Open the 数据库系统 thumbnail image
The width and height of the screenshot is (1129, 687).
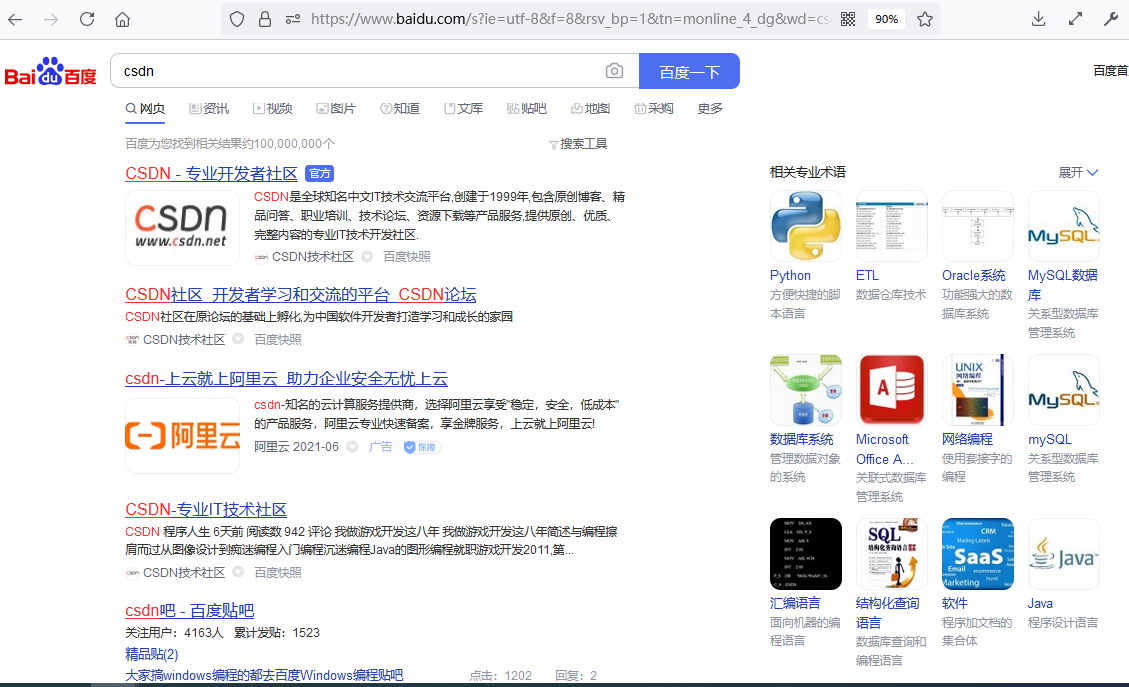coord(805,390)
